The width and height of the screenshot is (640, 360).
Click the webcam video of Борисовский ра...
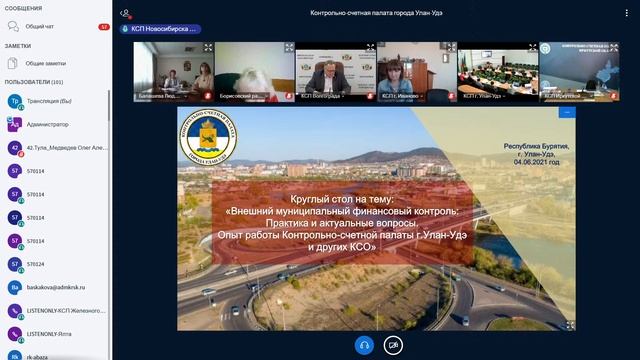pos(255,71)
